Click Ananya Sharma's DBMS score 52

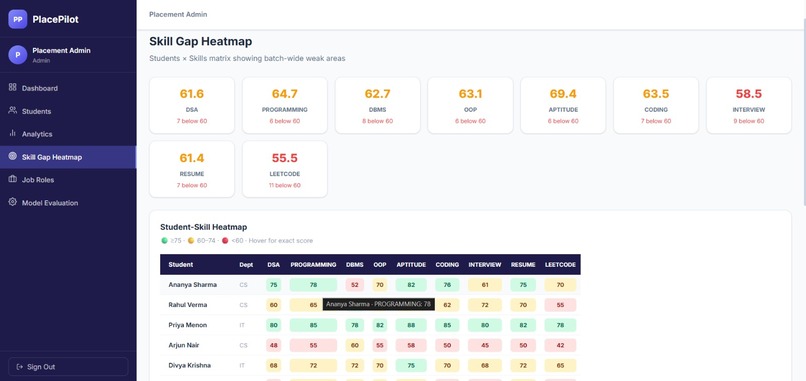coord(355,285)
